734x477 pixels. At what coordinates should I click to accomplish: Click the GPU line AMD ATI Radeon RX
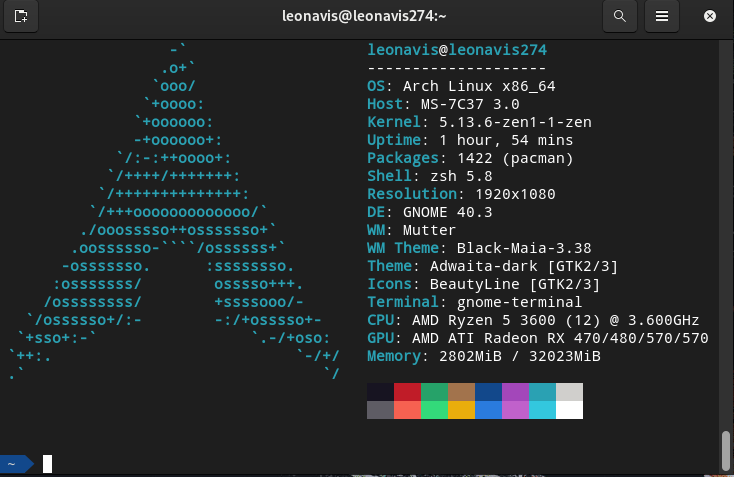537,338
